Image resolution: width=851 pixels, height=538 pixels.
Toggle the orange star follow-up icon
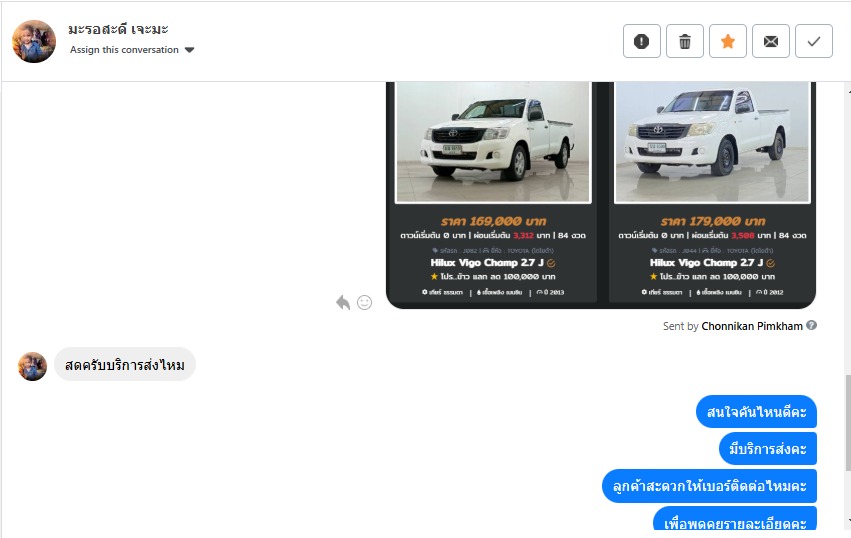(728, 41)
